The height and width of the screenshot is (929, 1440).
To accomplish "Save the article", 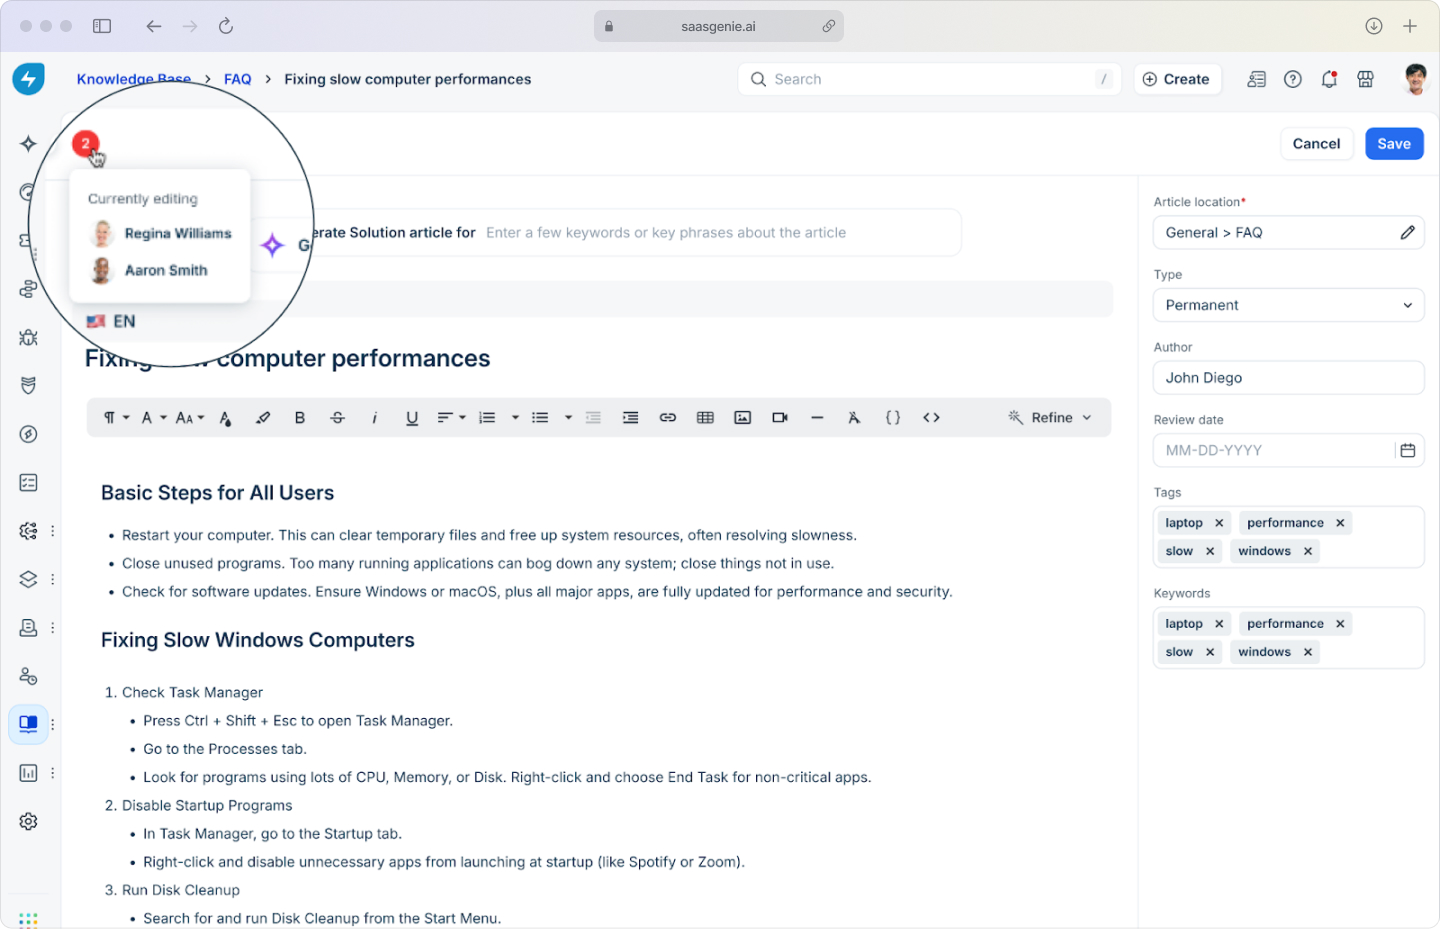I will click(1394, 143).
